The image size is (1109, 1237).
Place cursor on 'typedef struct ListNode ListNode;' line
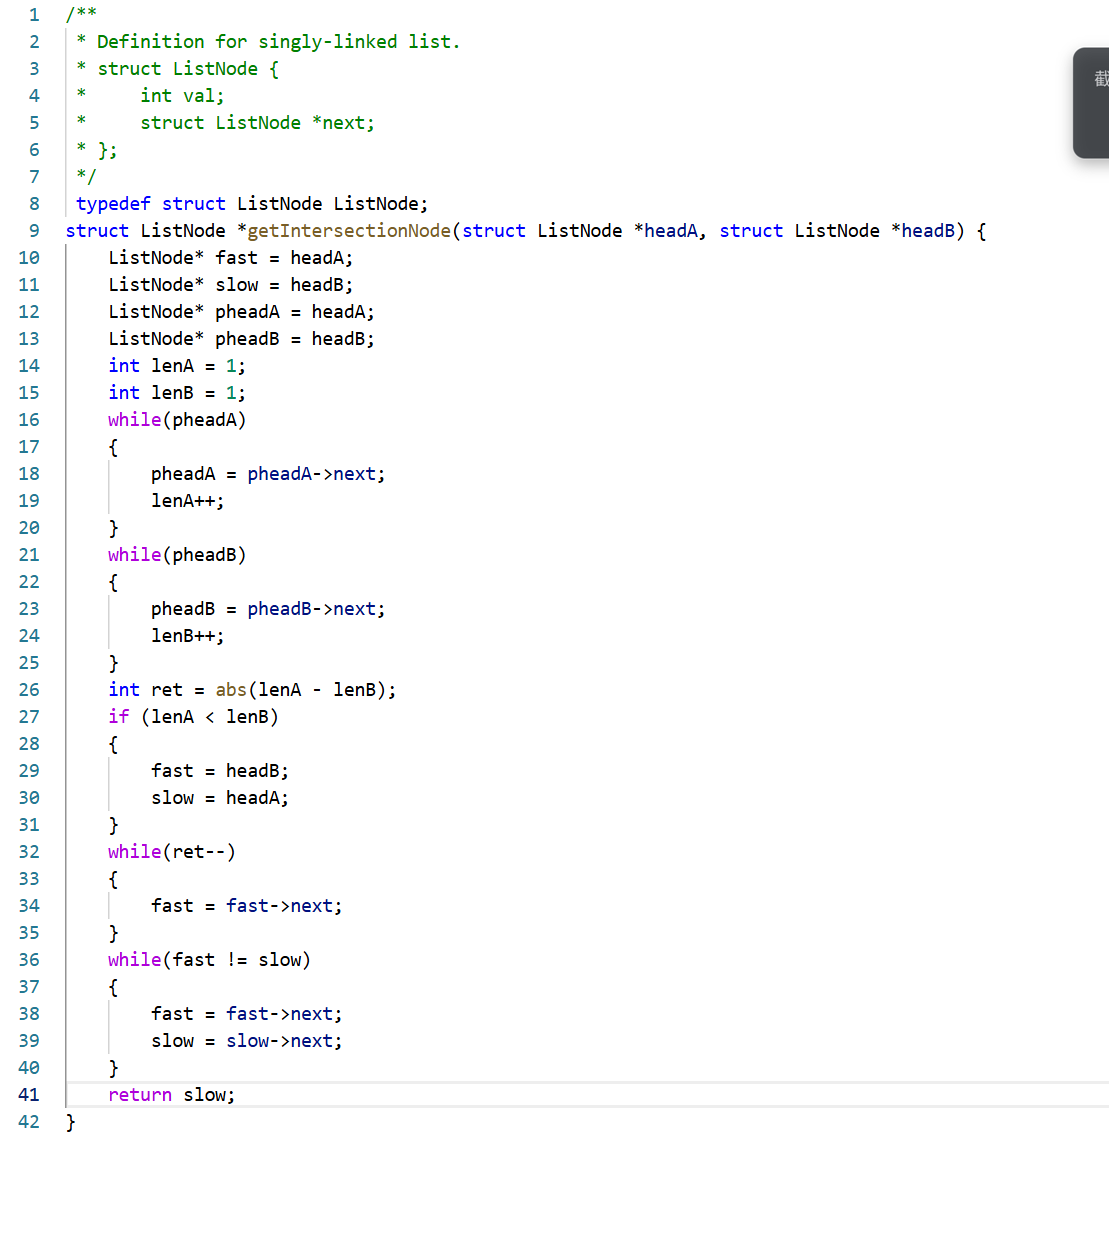coord(252,204)
